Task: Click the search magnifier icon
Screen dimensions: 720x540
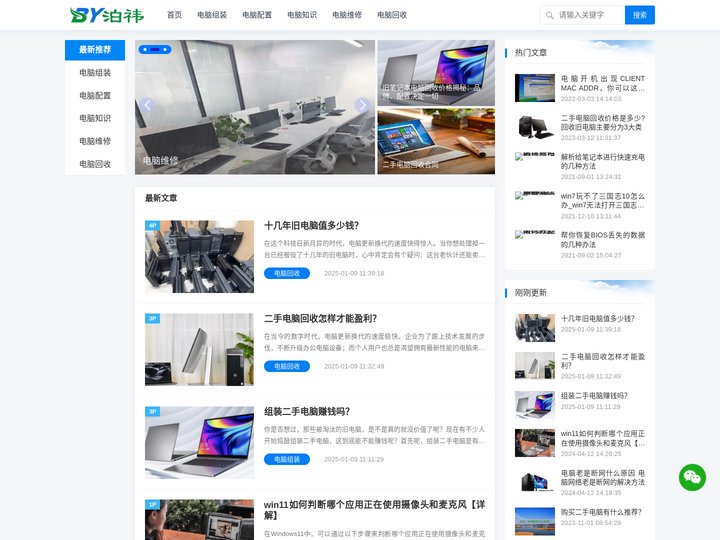Action: (x=549, y=16)
